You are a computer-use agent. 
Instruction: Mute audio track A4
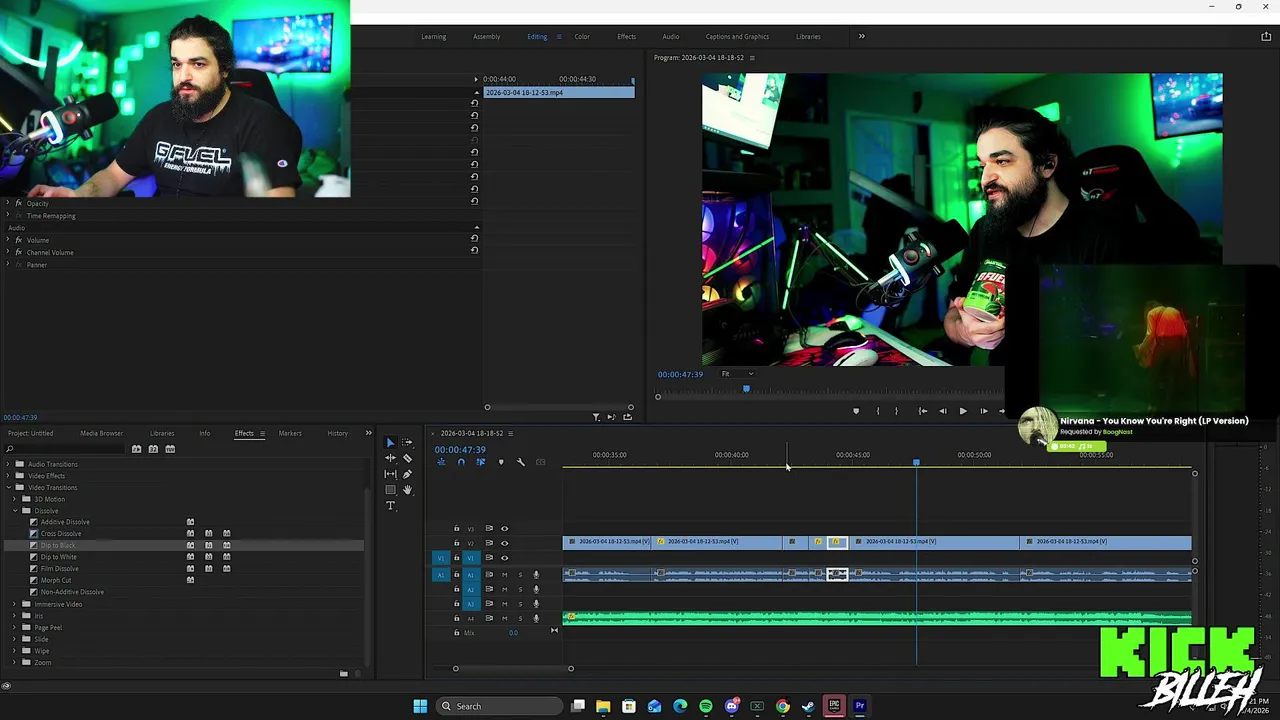(504, 618)
